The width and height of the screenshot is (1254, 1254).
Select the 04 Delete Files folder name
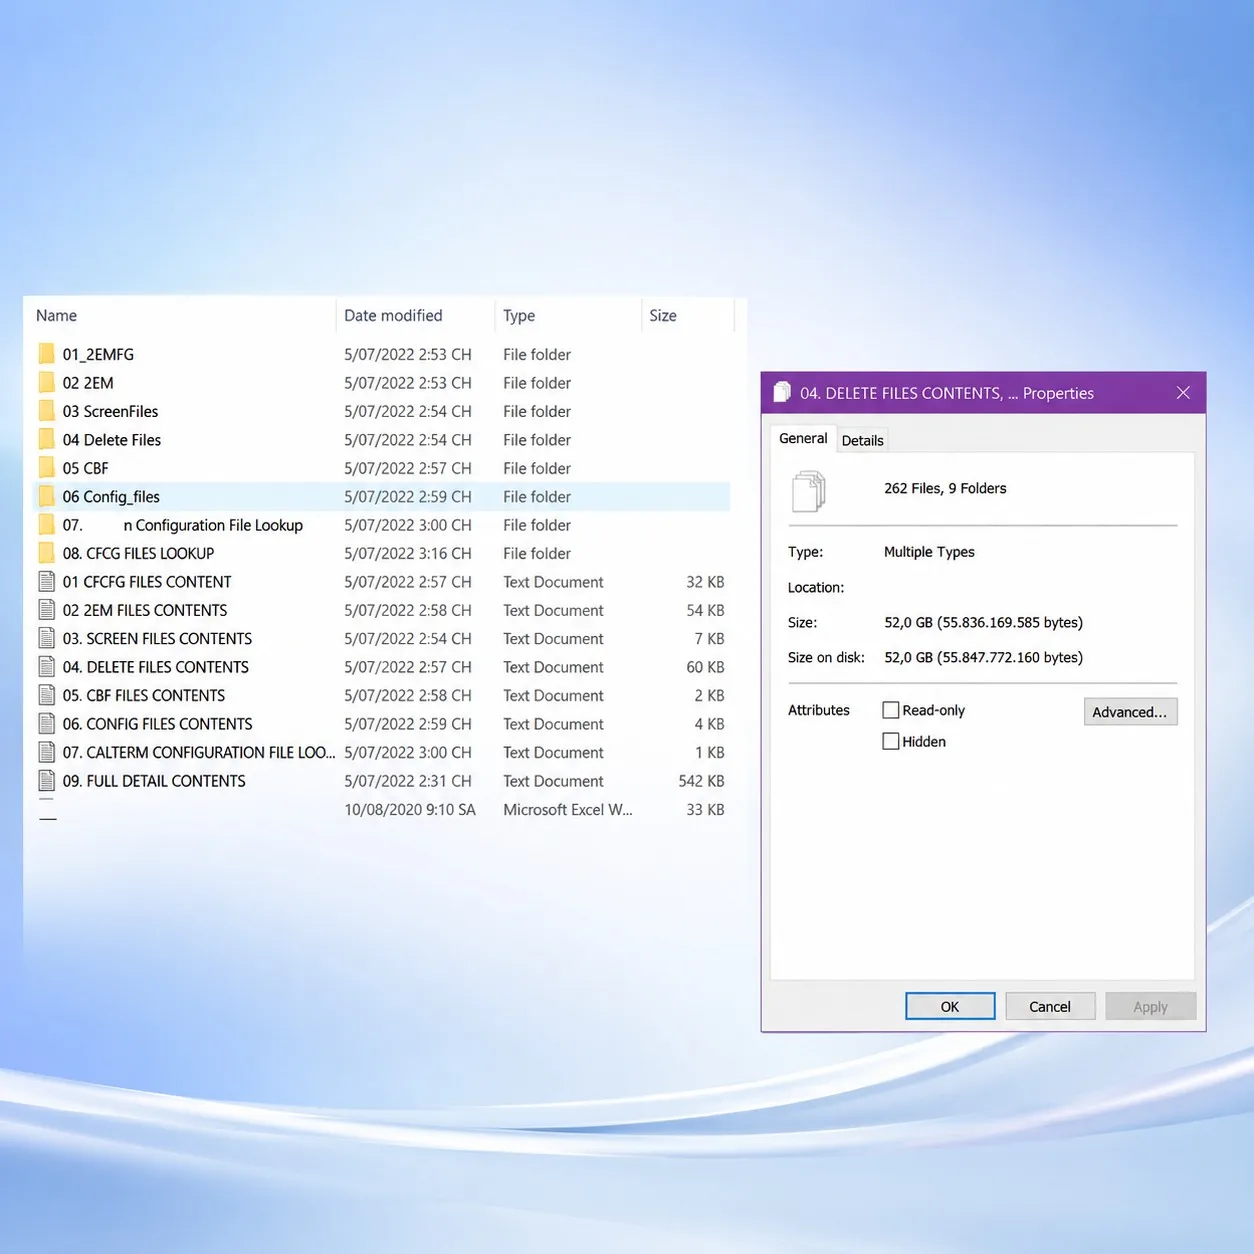pos(112,439)
